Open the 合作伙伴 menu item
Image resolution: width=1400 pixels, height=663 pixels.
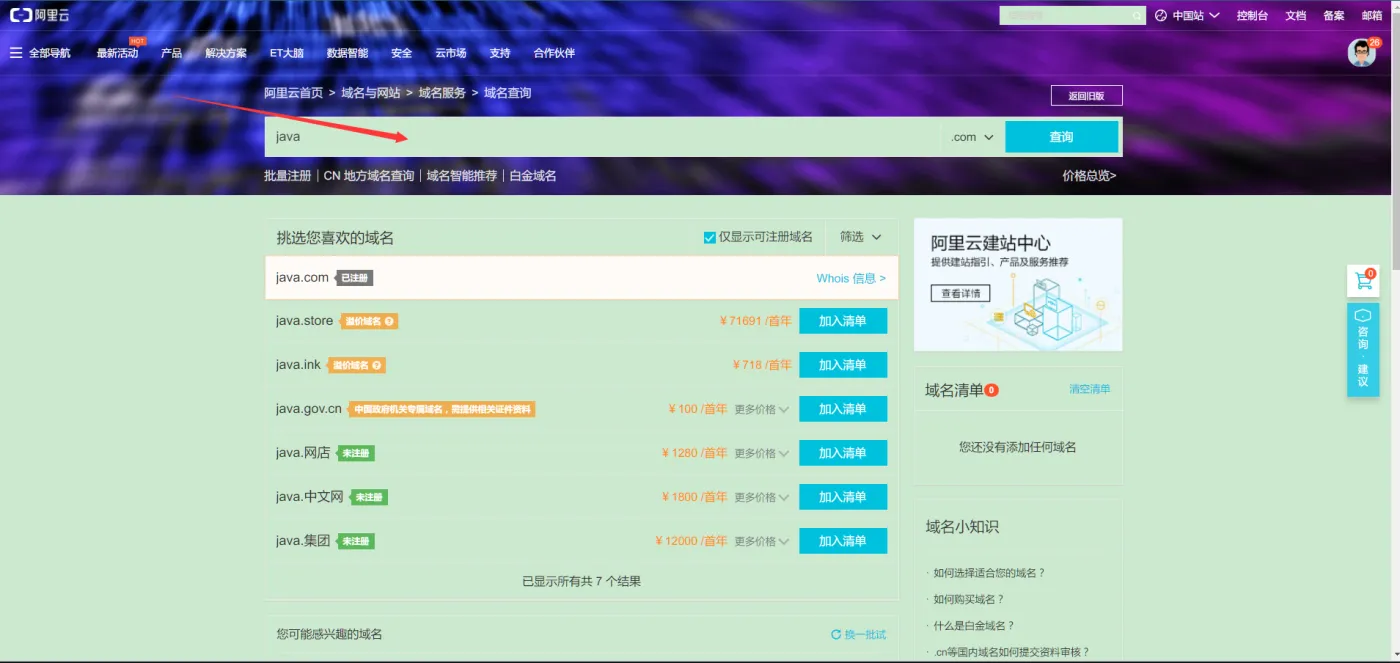tap(554, 53)
